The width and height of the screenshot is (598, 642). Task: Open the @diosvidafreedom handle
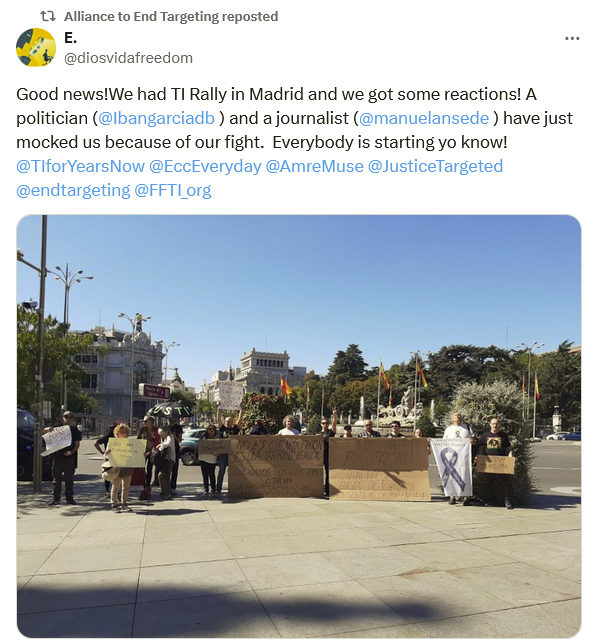[128, 58]
